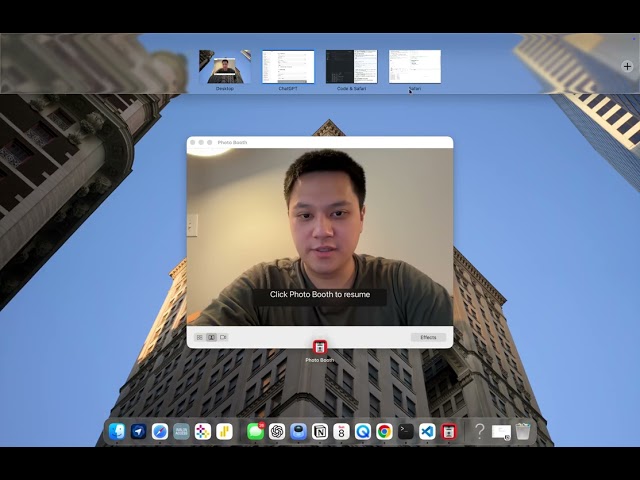
Task: Open the ChatGPT app from the Dock
Action: (x=277, y=432)
